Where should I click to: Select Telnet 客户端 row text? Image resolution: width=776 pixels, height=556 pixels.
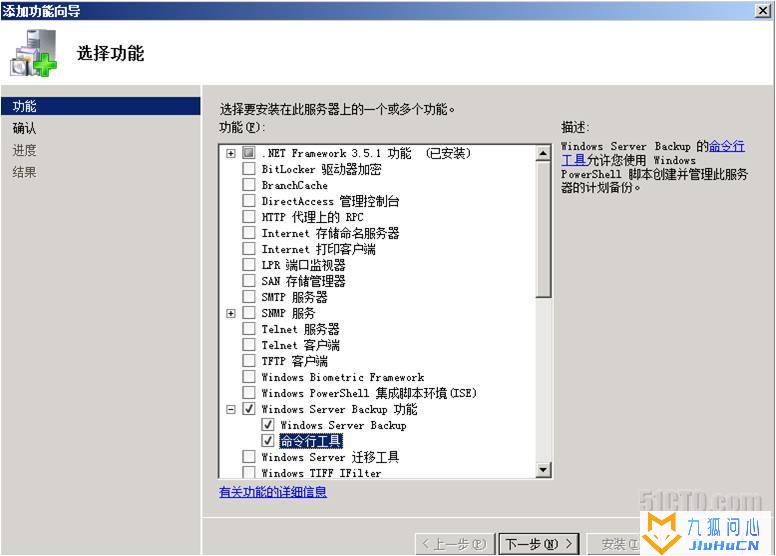point(300,345)
